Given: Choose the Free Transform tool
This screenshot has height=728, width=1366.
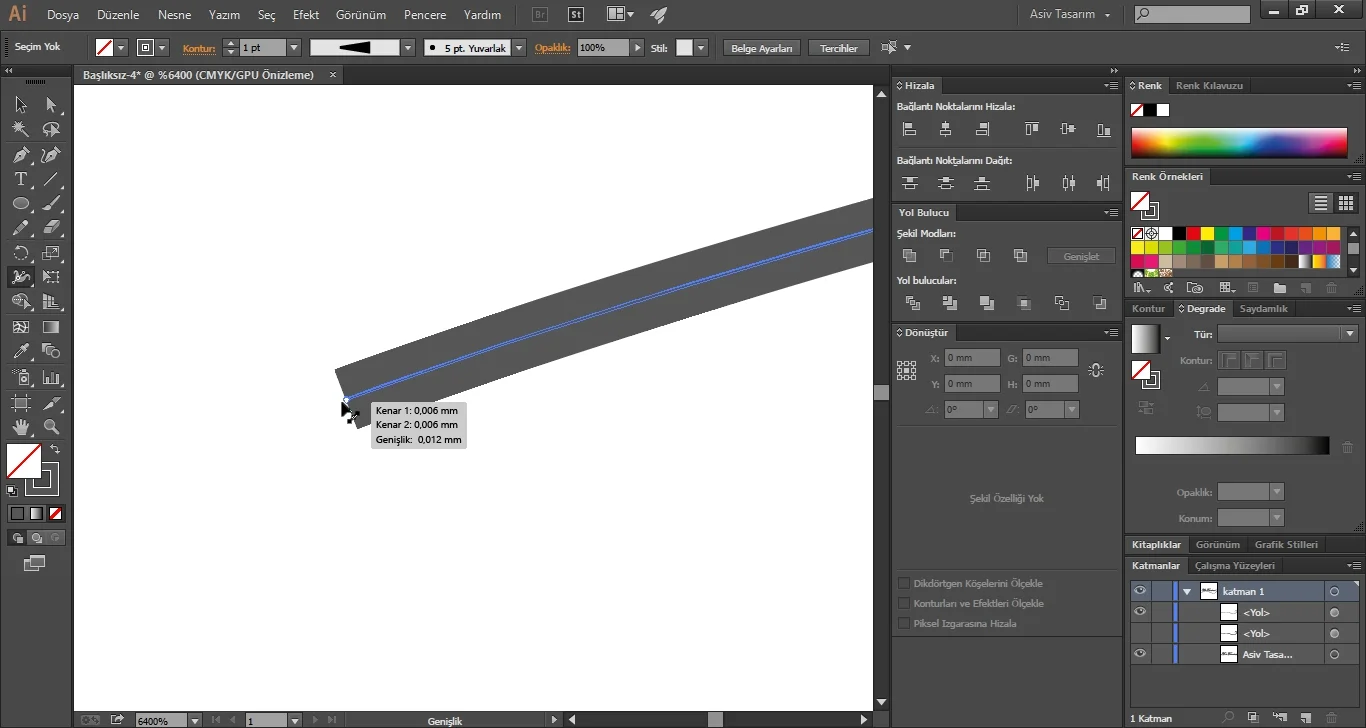Looking at the screenshot, I should click(x=51, y=277).
